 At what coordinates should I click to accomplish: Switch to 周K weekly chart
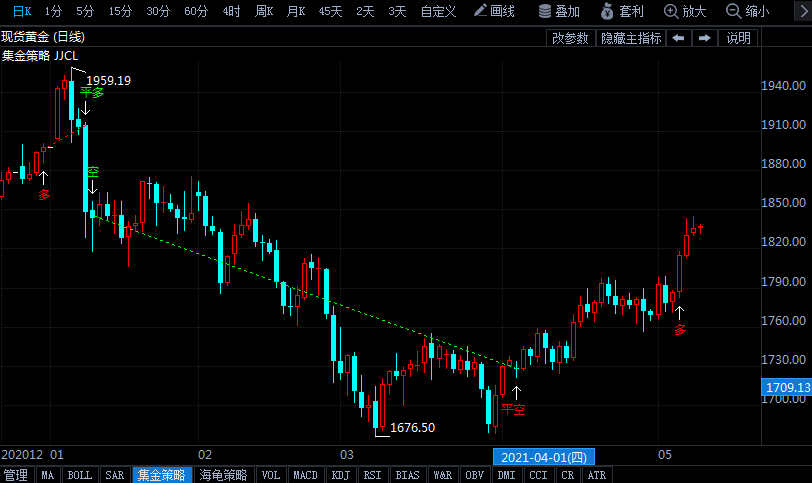coord(264,11)
